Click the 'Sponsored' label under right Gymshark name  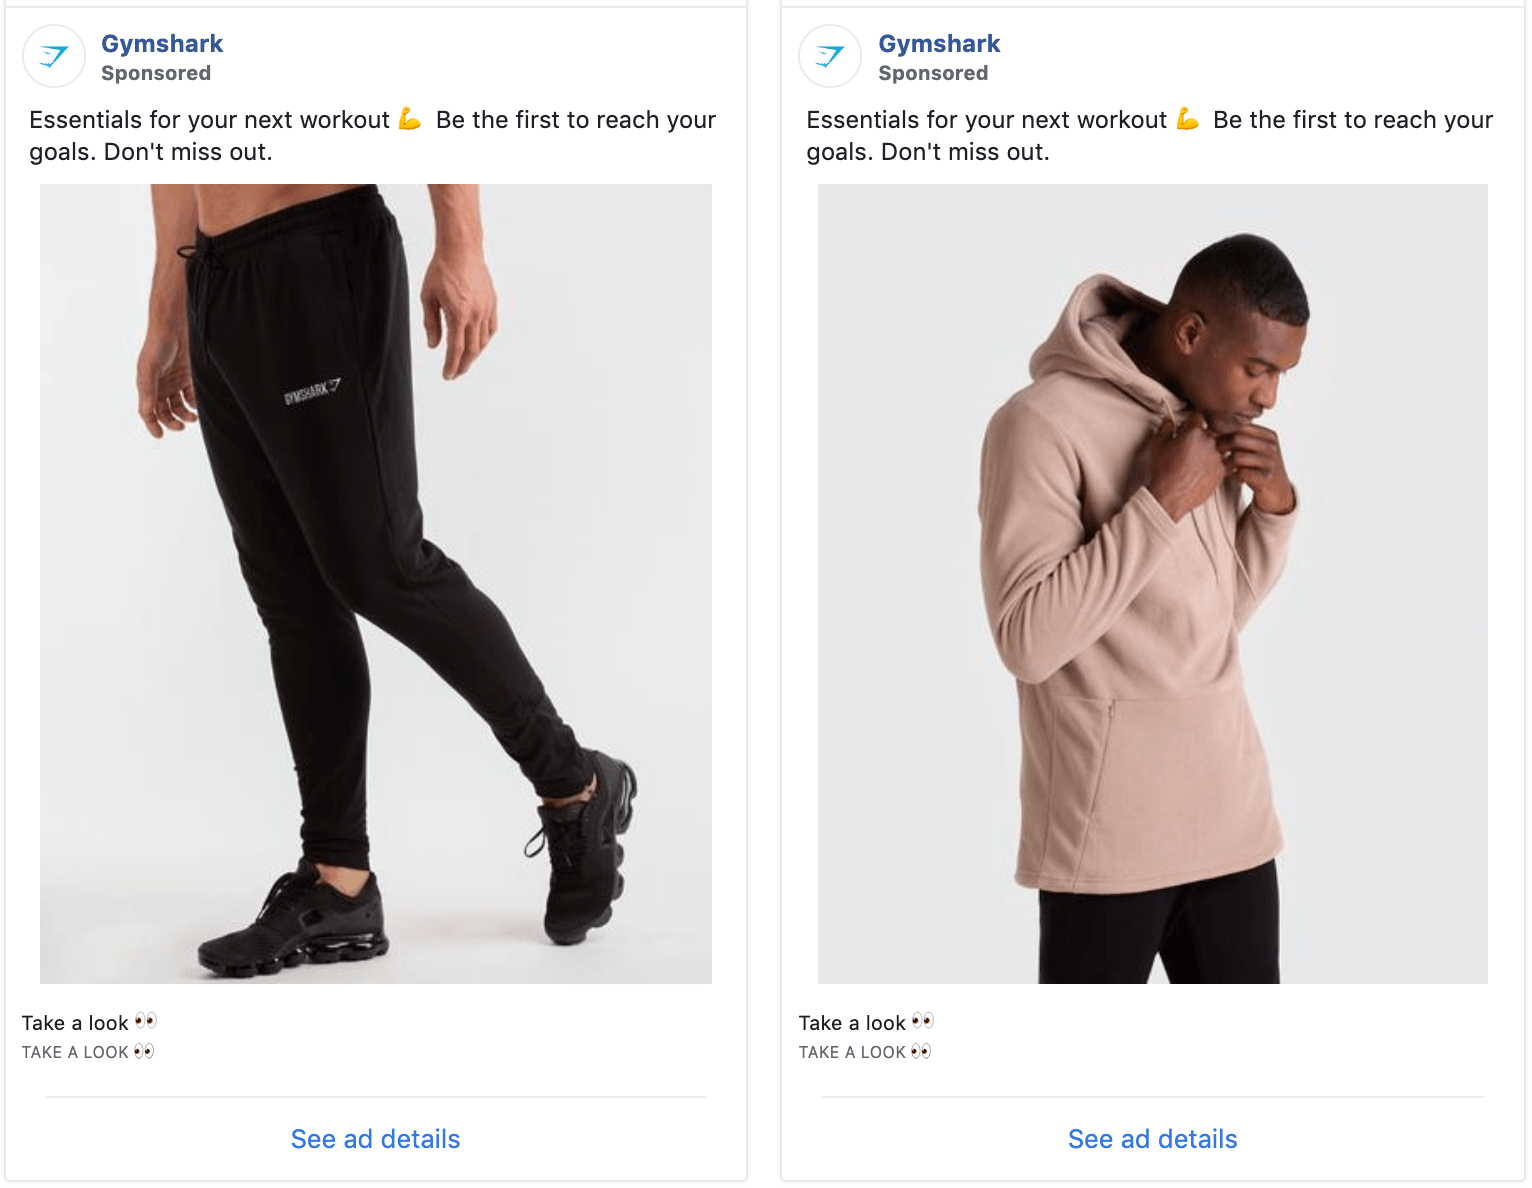pyautogui.click(x=932, y=72)
